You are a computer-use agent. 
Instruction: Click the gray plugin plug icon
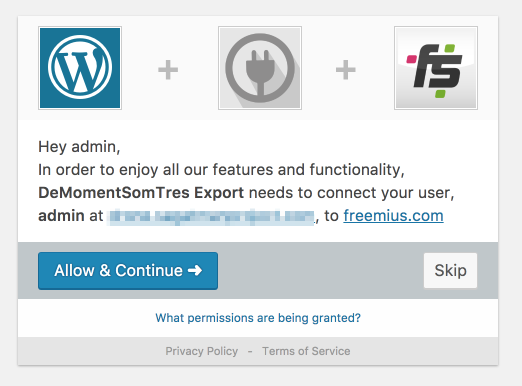[260, 68]
